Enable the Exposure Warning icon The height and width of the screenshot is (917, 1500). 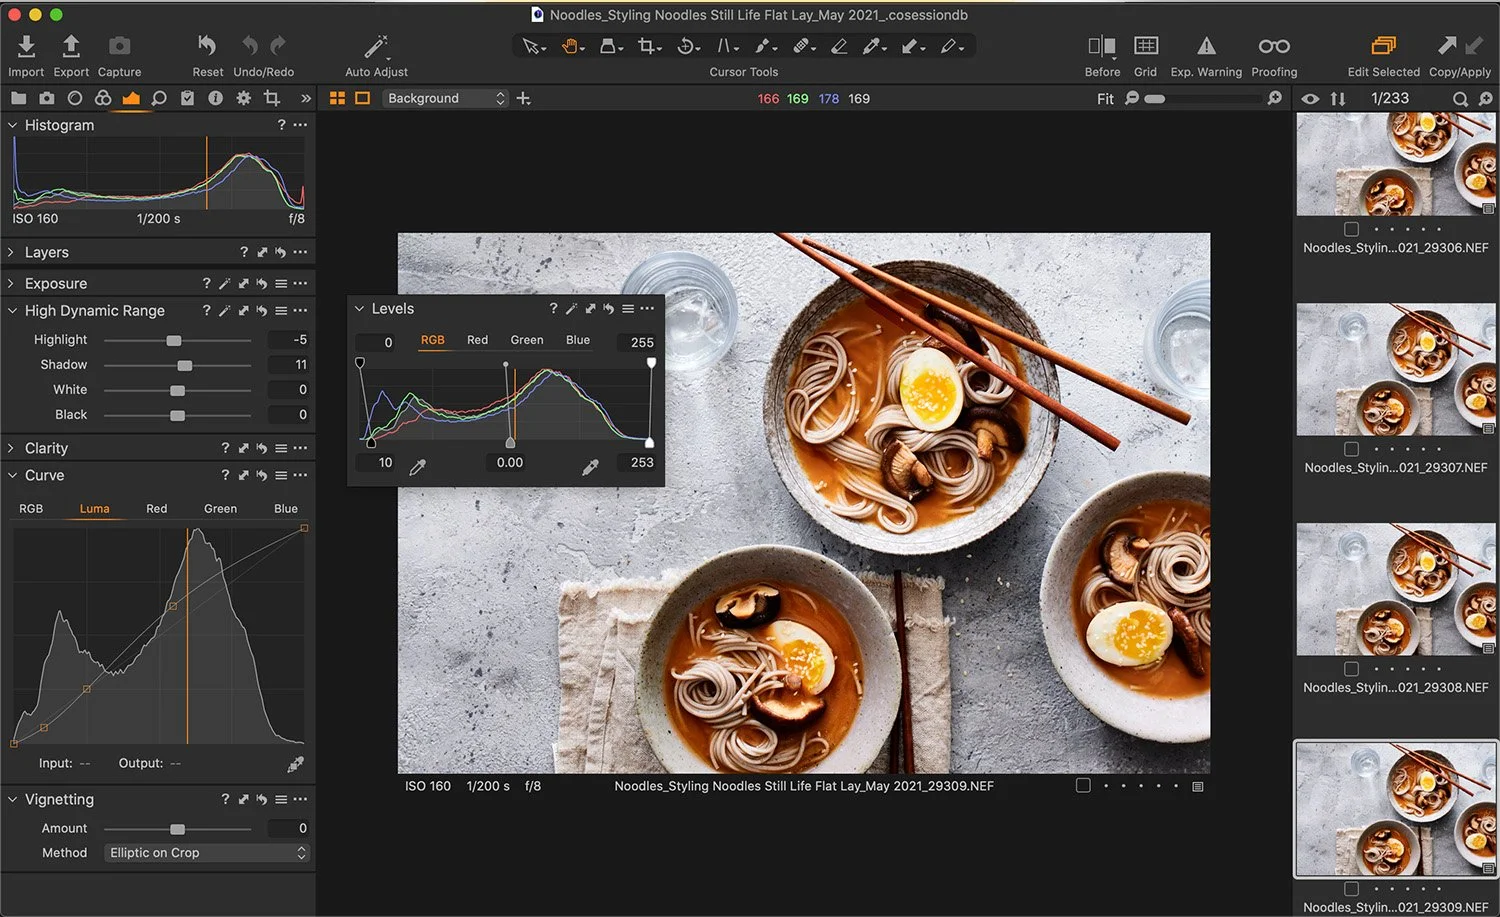tap(1206, 46)
